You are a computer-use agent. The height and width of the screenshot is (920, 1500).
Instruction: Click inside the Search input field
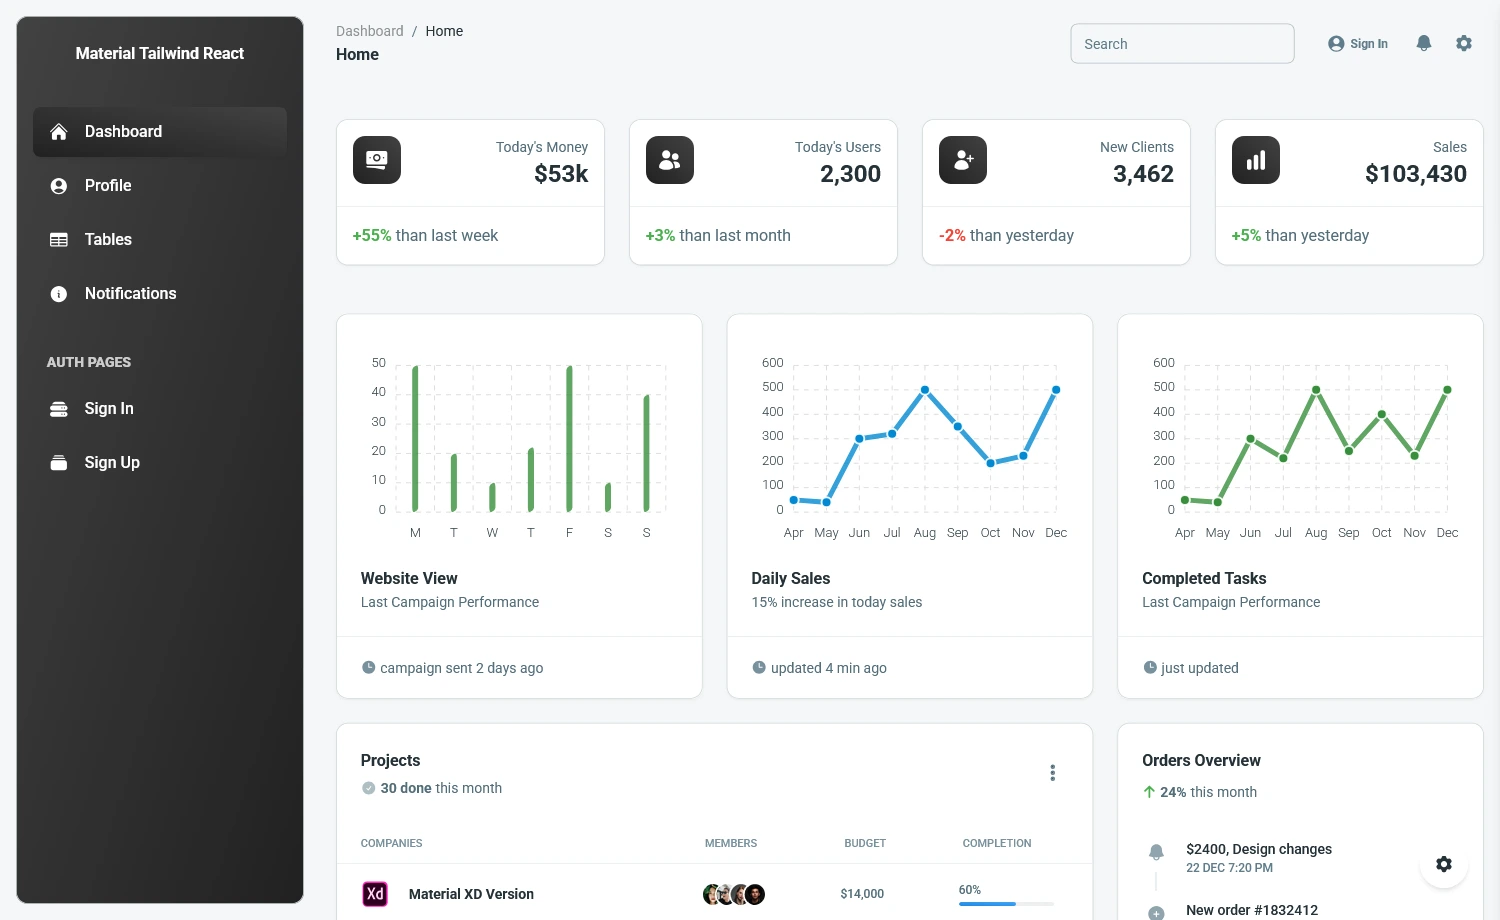point(1182,43)
